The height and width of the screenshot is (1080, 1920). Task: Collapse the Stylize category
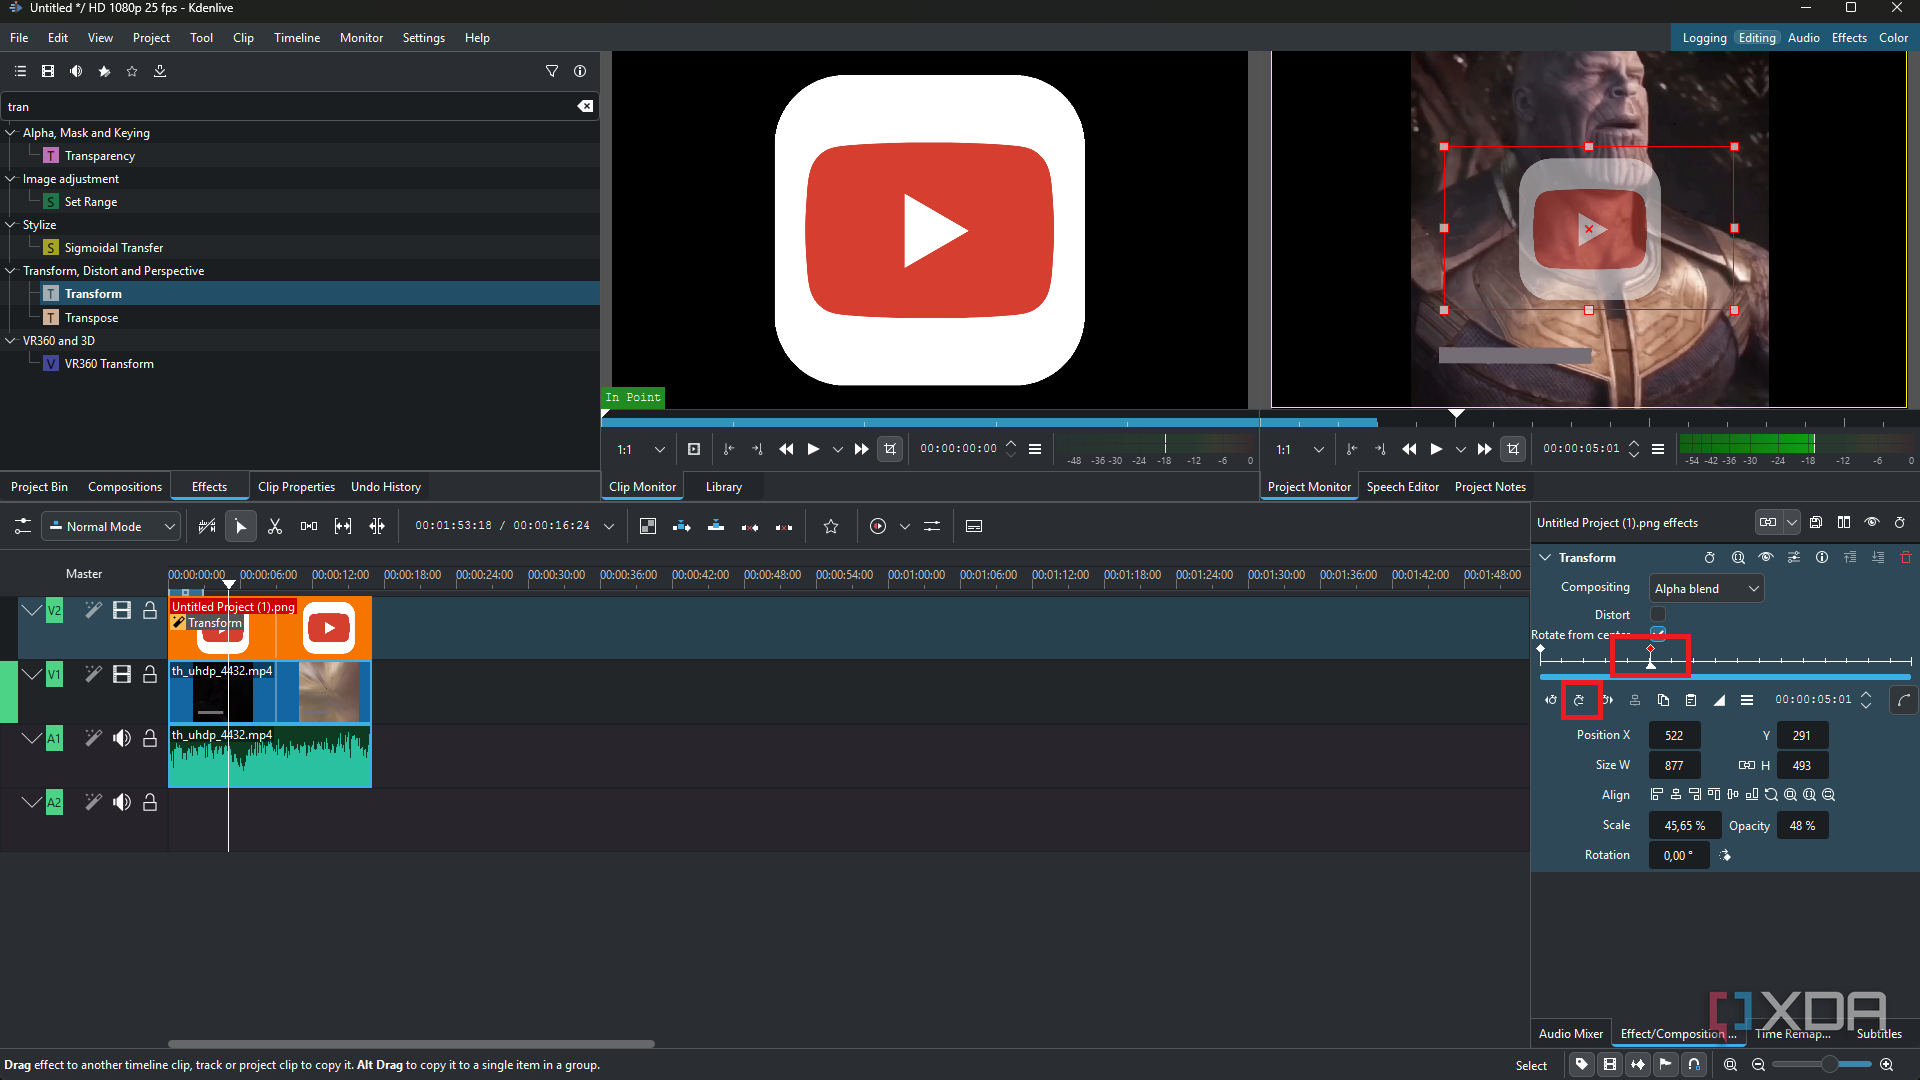(11, 224)
